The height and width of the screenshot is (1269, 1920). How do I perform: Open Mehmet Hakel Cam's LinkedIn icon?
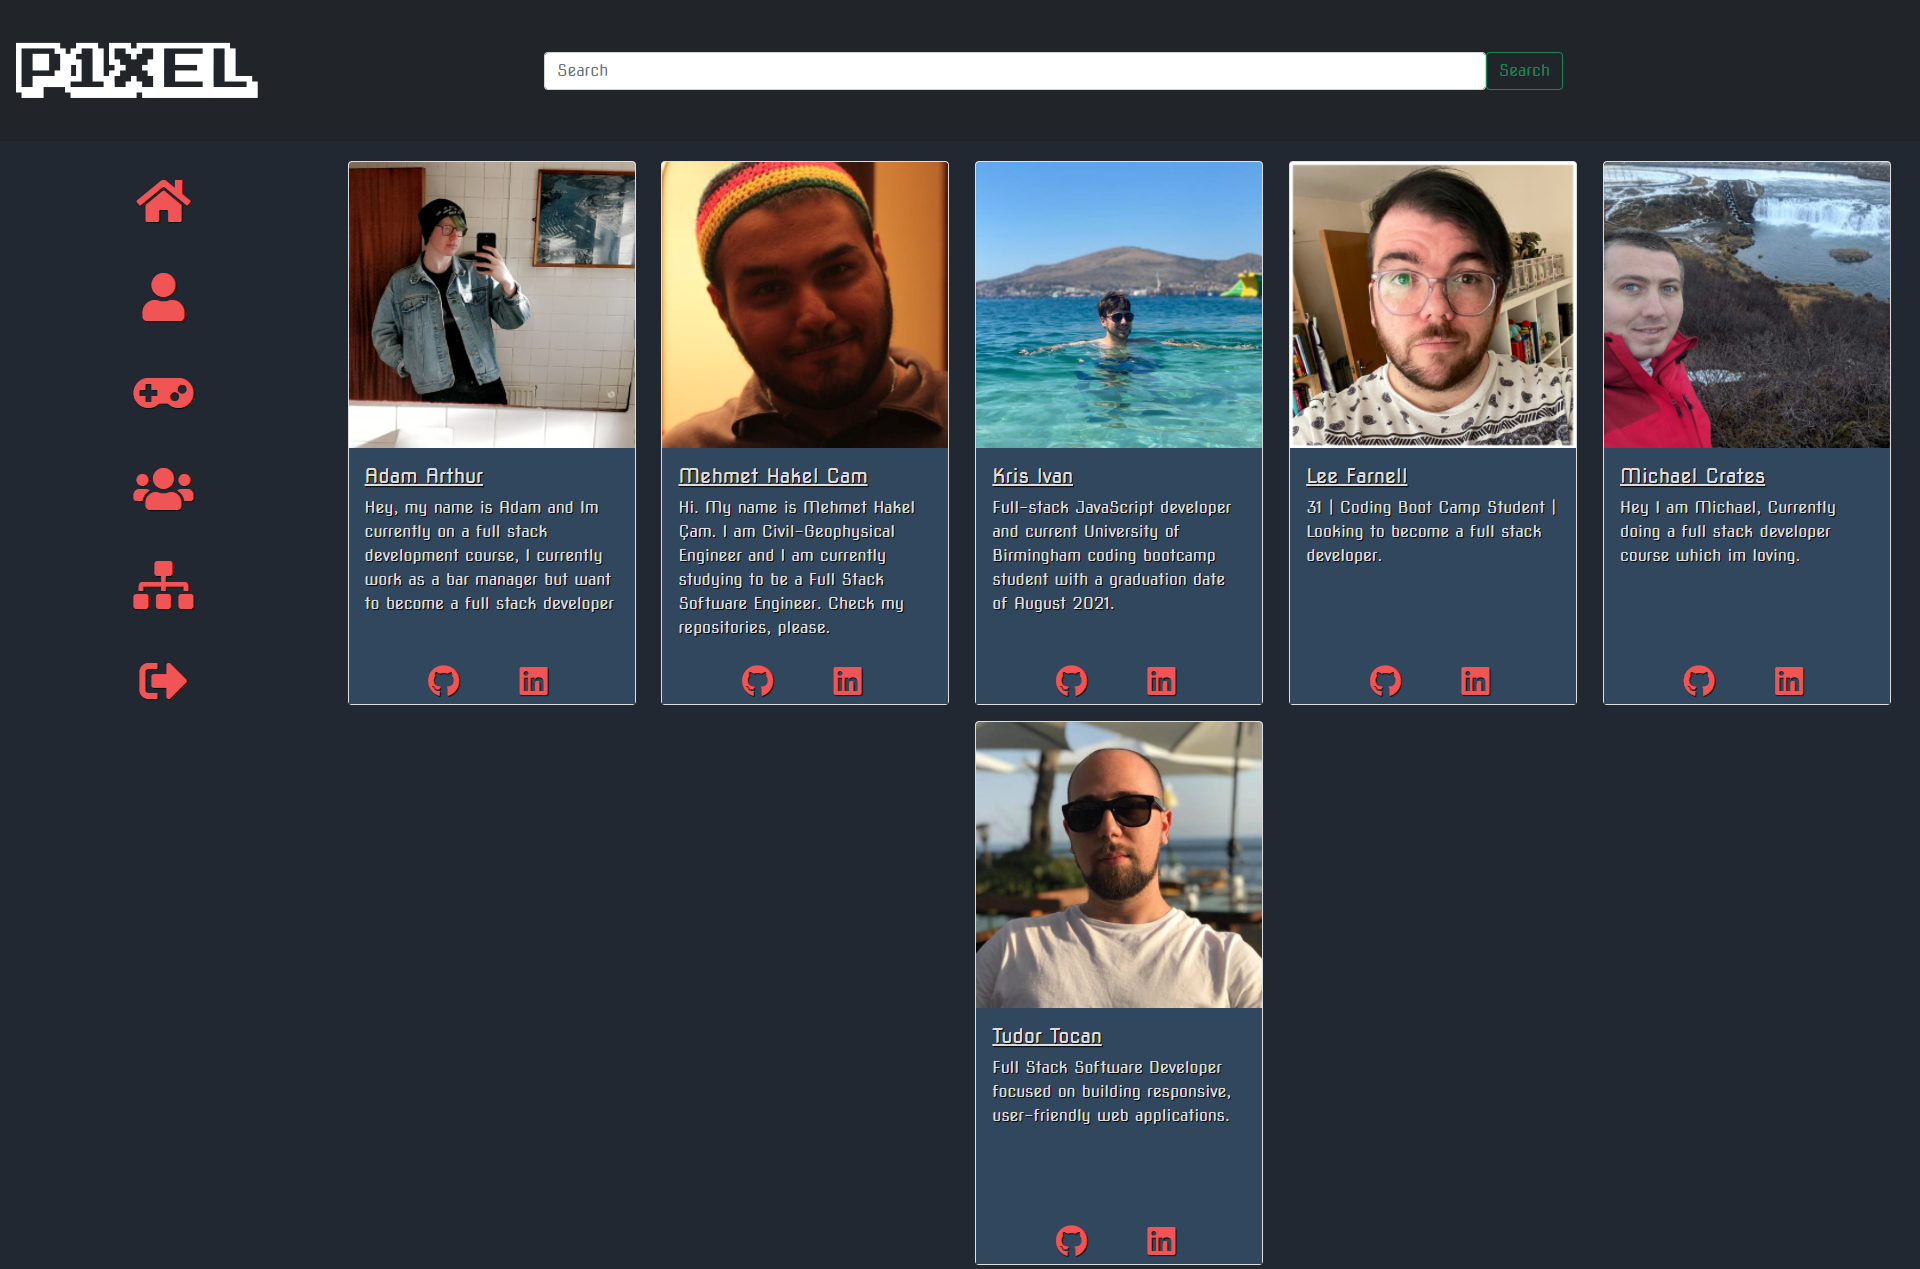(847, 681)
